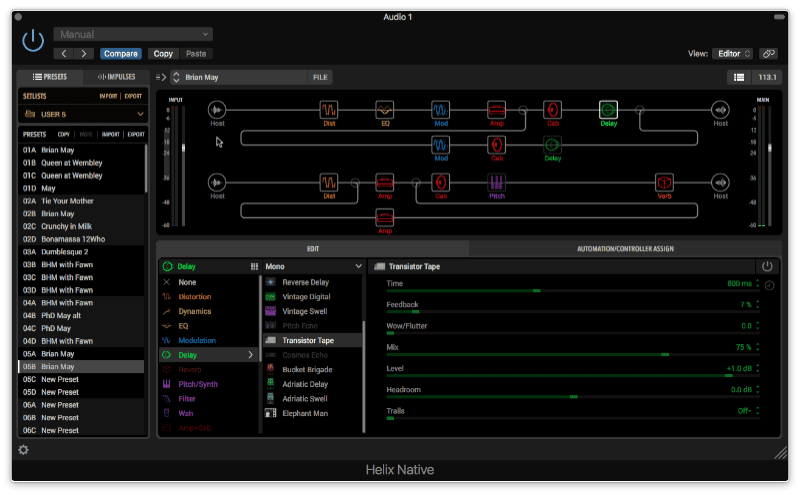This screenshot has width=800, height=495.
Task: Adjust the Mix value stepper arrows
Action: point(758,347)
